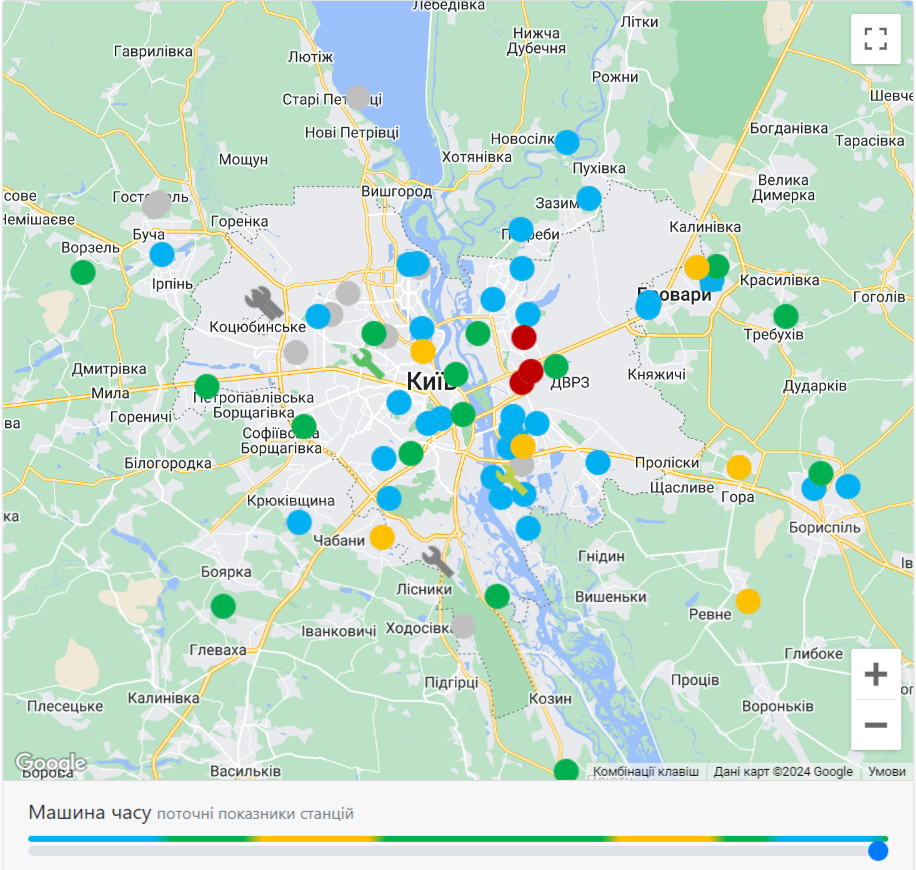Select the gray station marker at Гостомель
This screenshot has height=870, width=916.
(156, 204)
